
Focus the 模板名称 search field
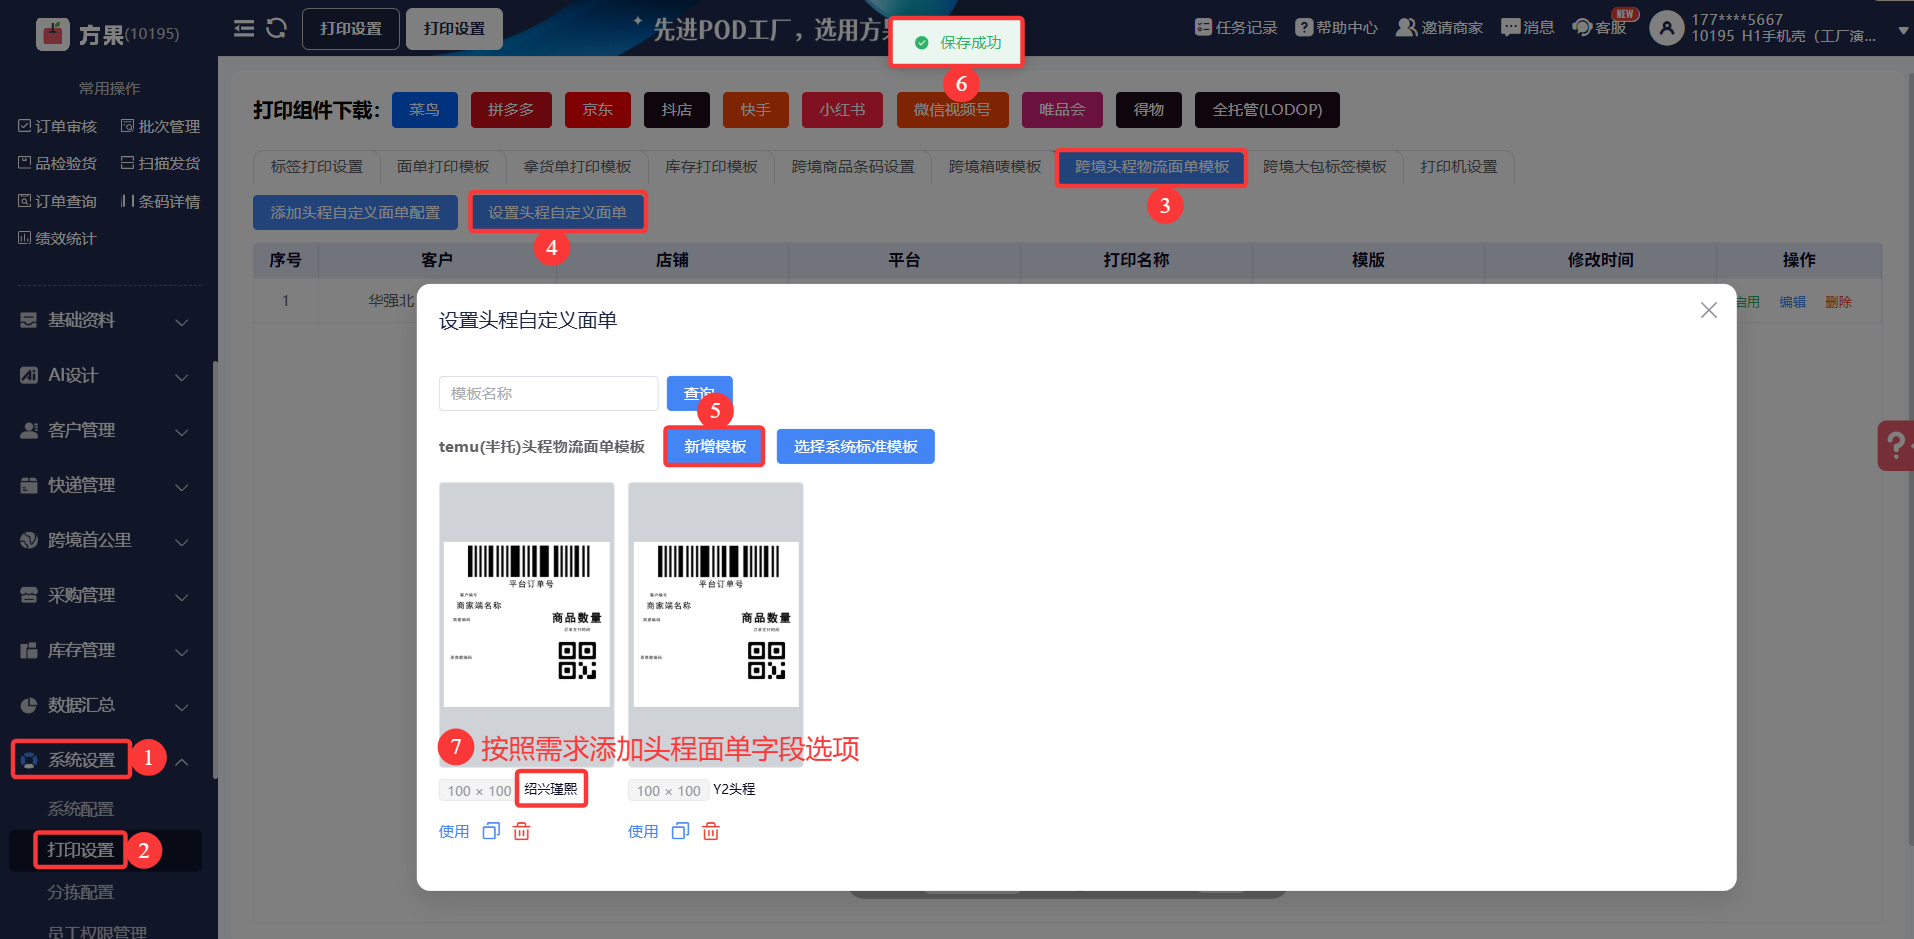tap(548, 394)
